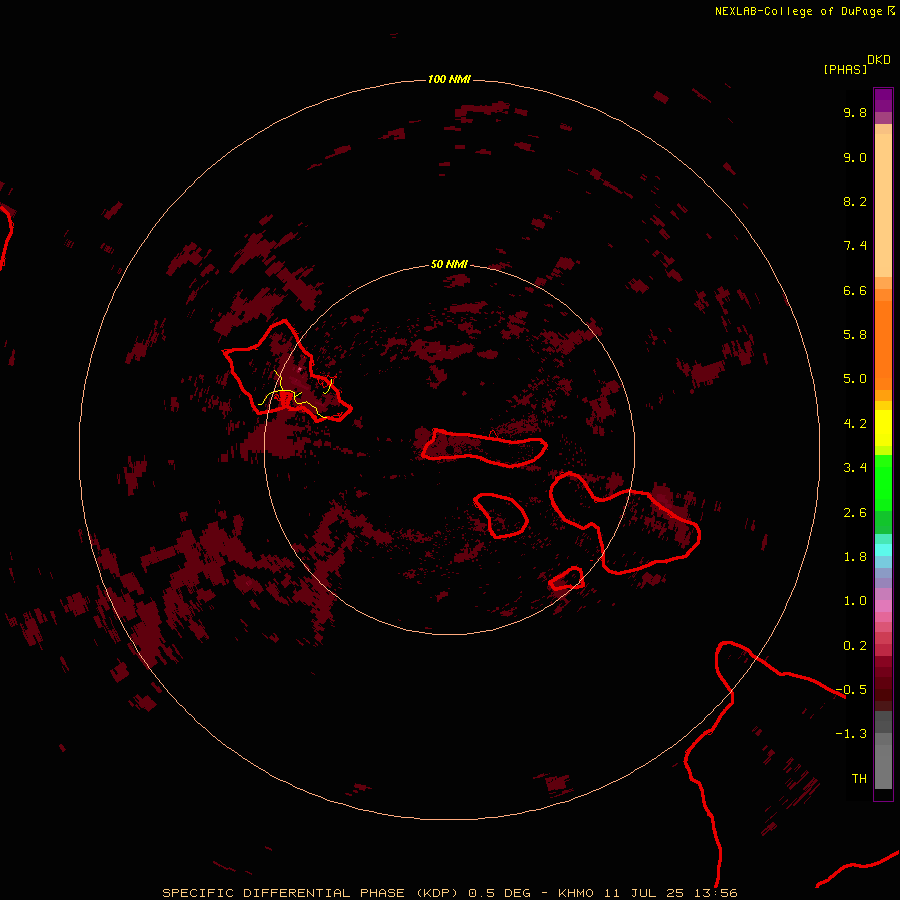
Task: Click the 1.8 legend value
Action: click(855, 557)
